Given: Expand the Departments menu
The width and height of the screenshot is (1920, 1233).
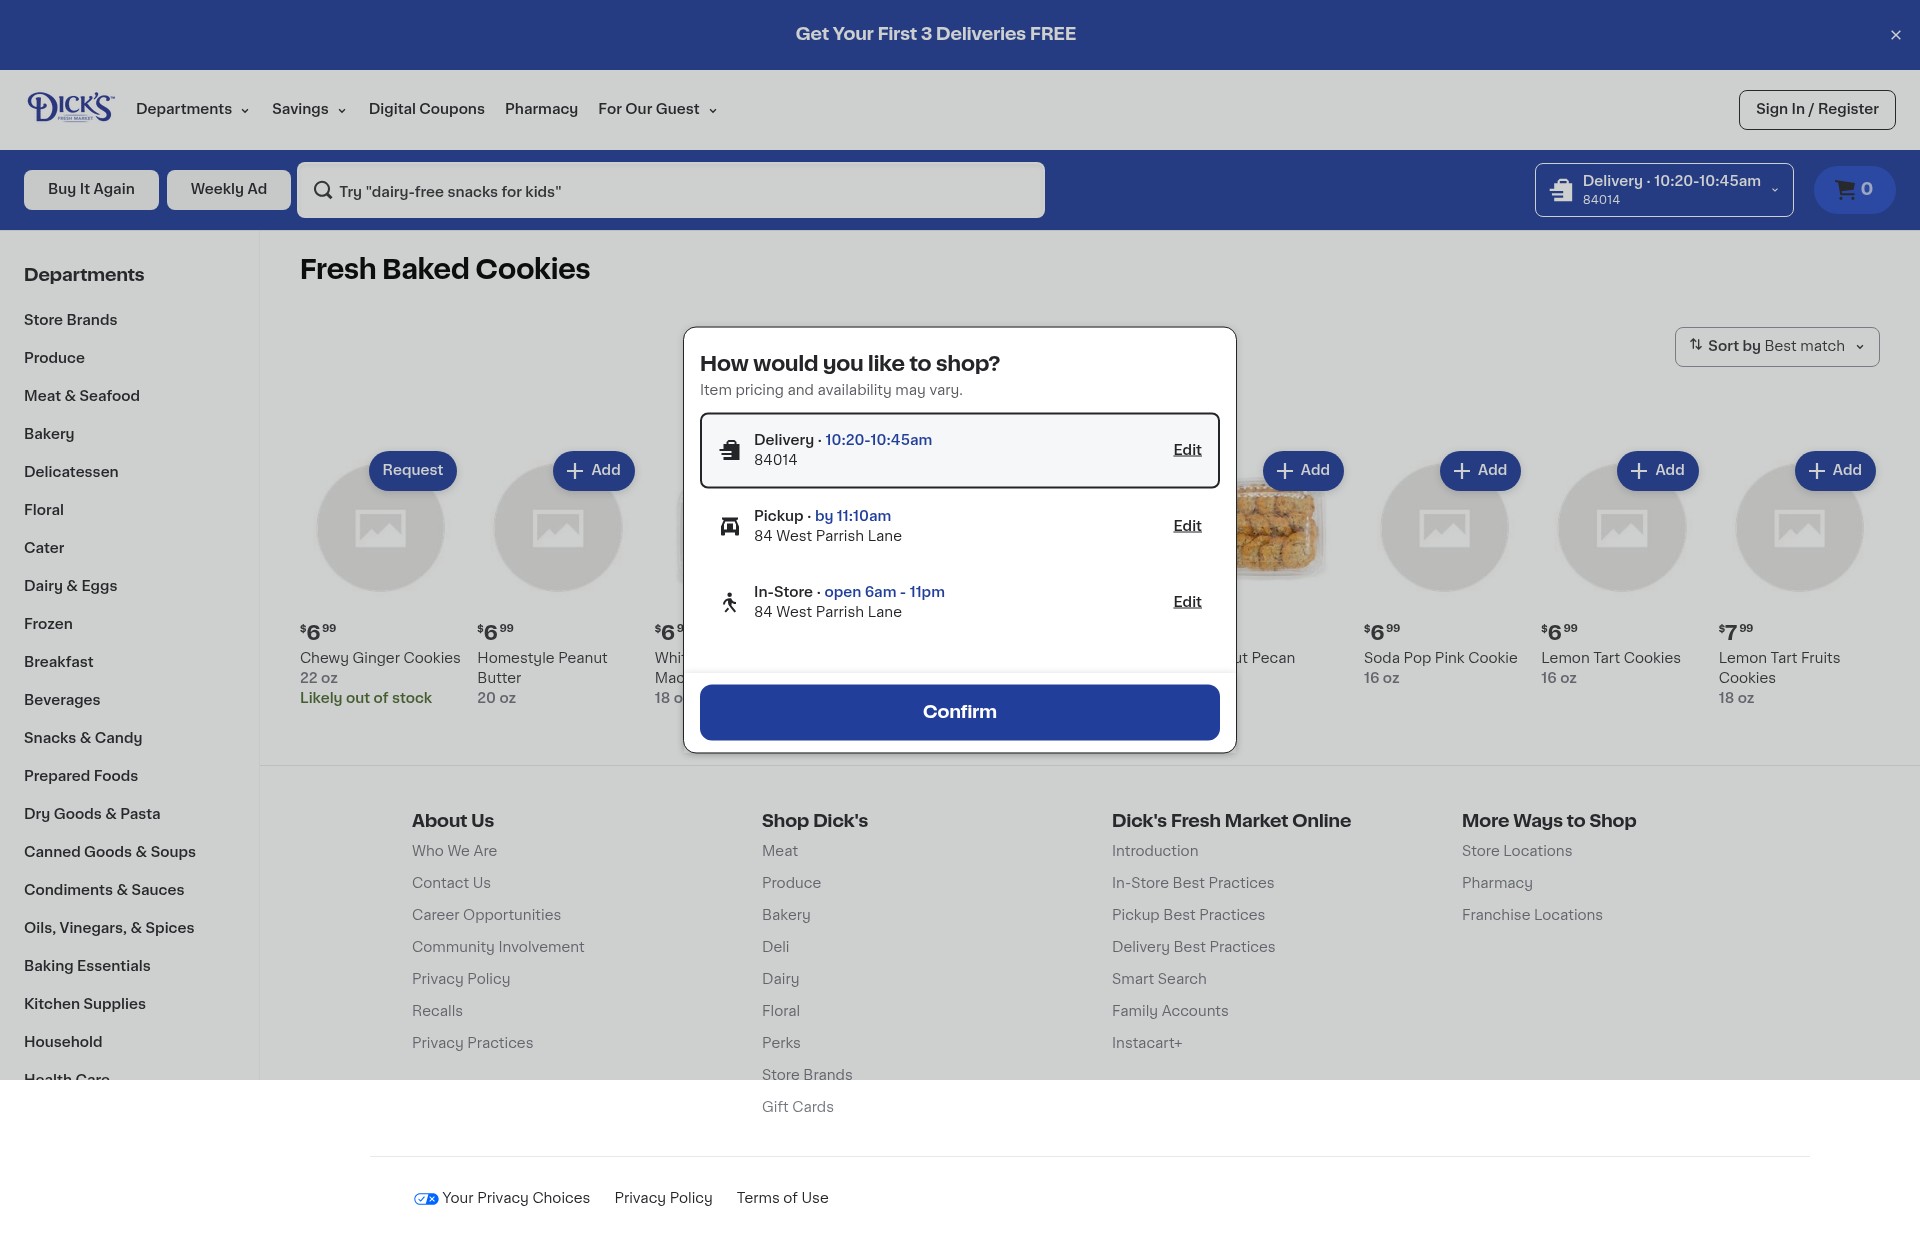Looking at the screenshot, I should pos(192,109).
